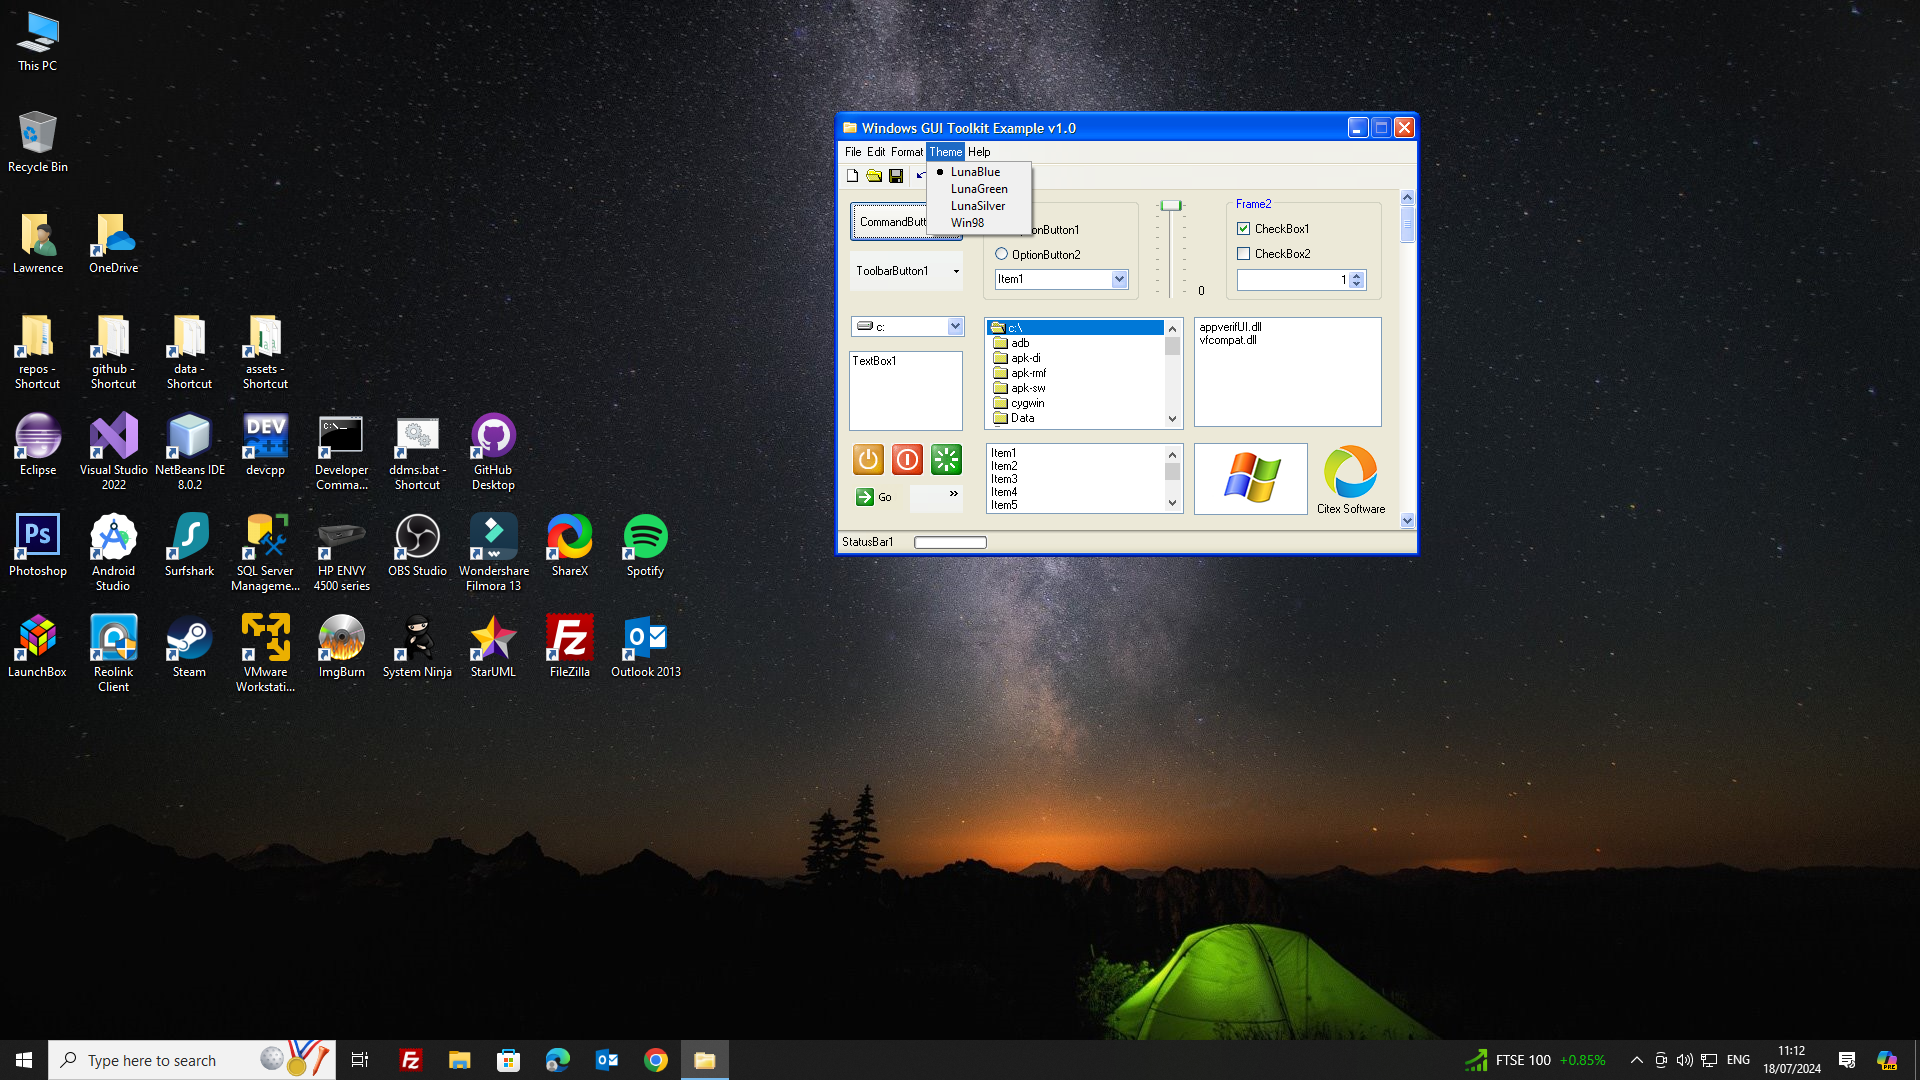Viewport: 1920px width, 1080px height.
Task: Click the vertical slider thumb
Action: pyautogui.click(x=1170, y=206)
